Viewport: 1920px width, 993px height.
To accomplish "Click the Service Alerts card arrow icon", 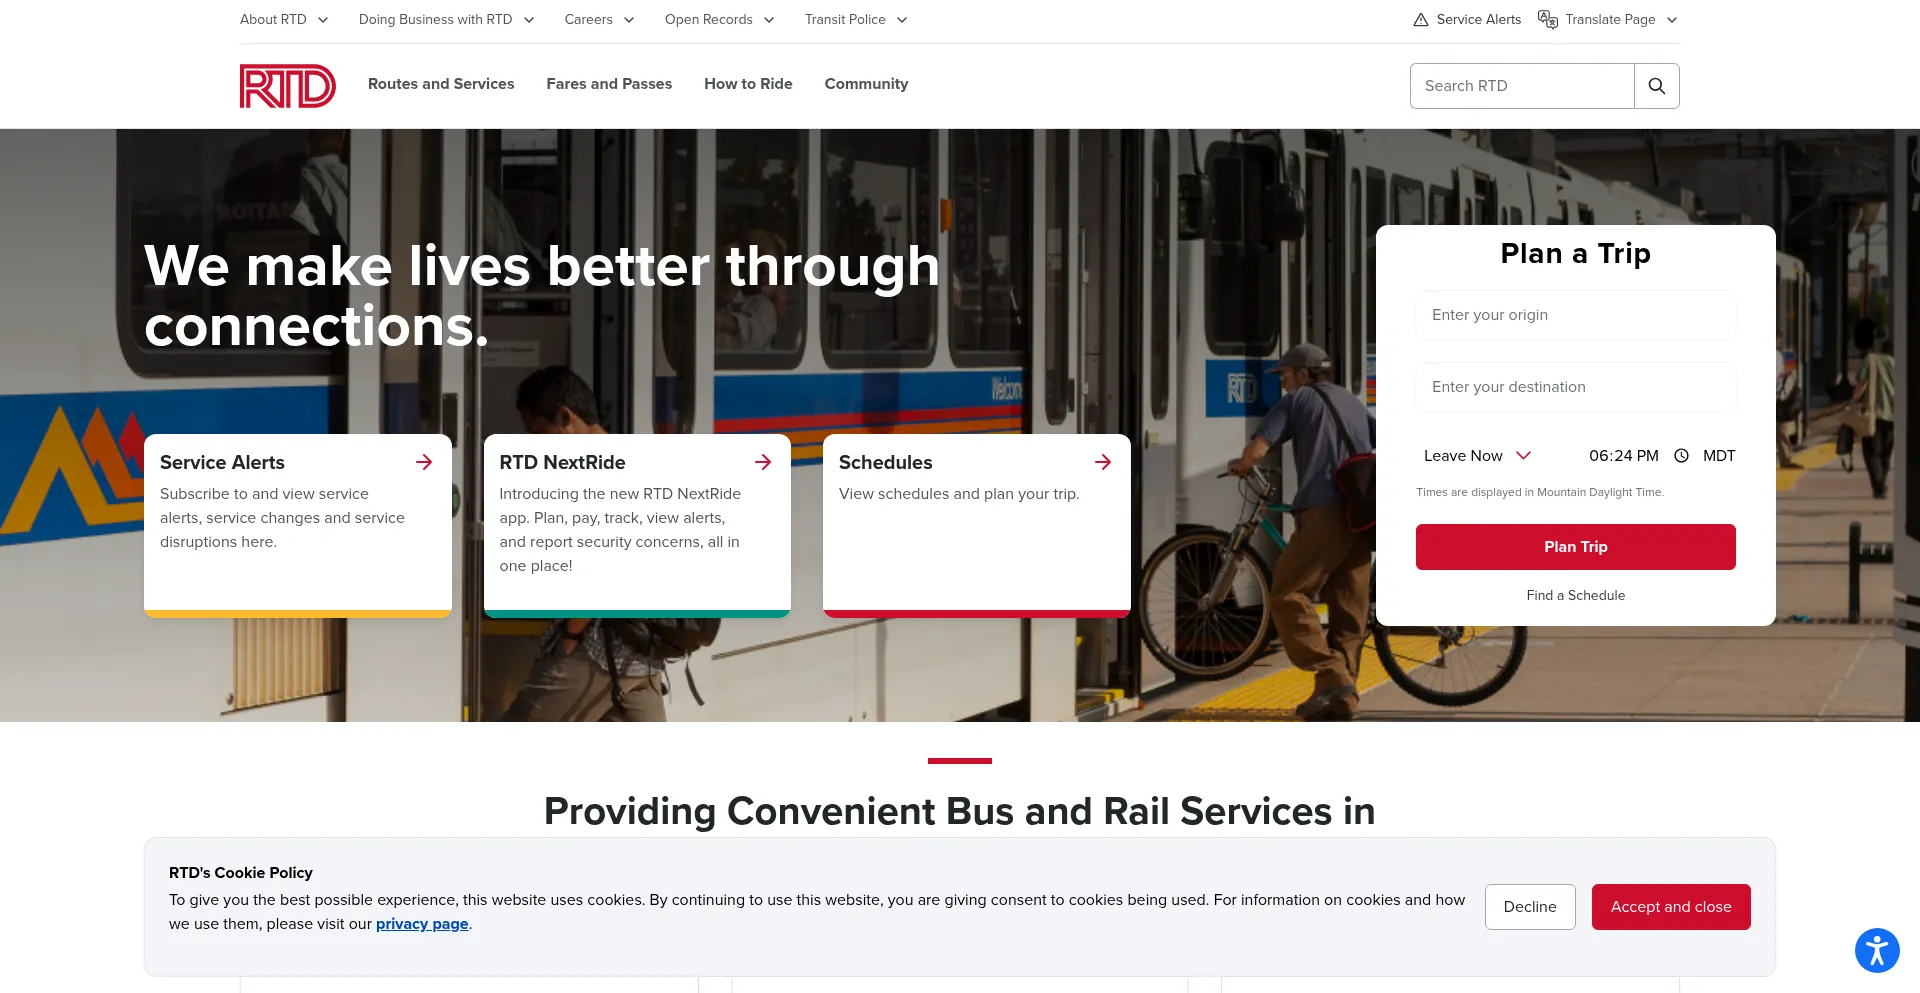I will pos(424,462).
